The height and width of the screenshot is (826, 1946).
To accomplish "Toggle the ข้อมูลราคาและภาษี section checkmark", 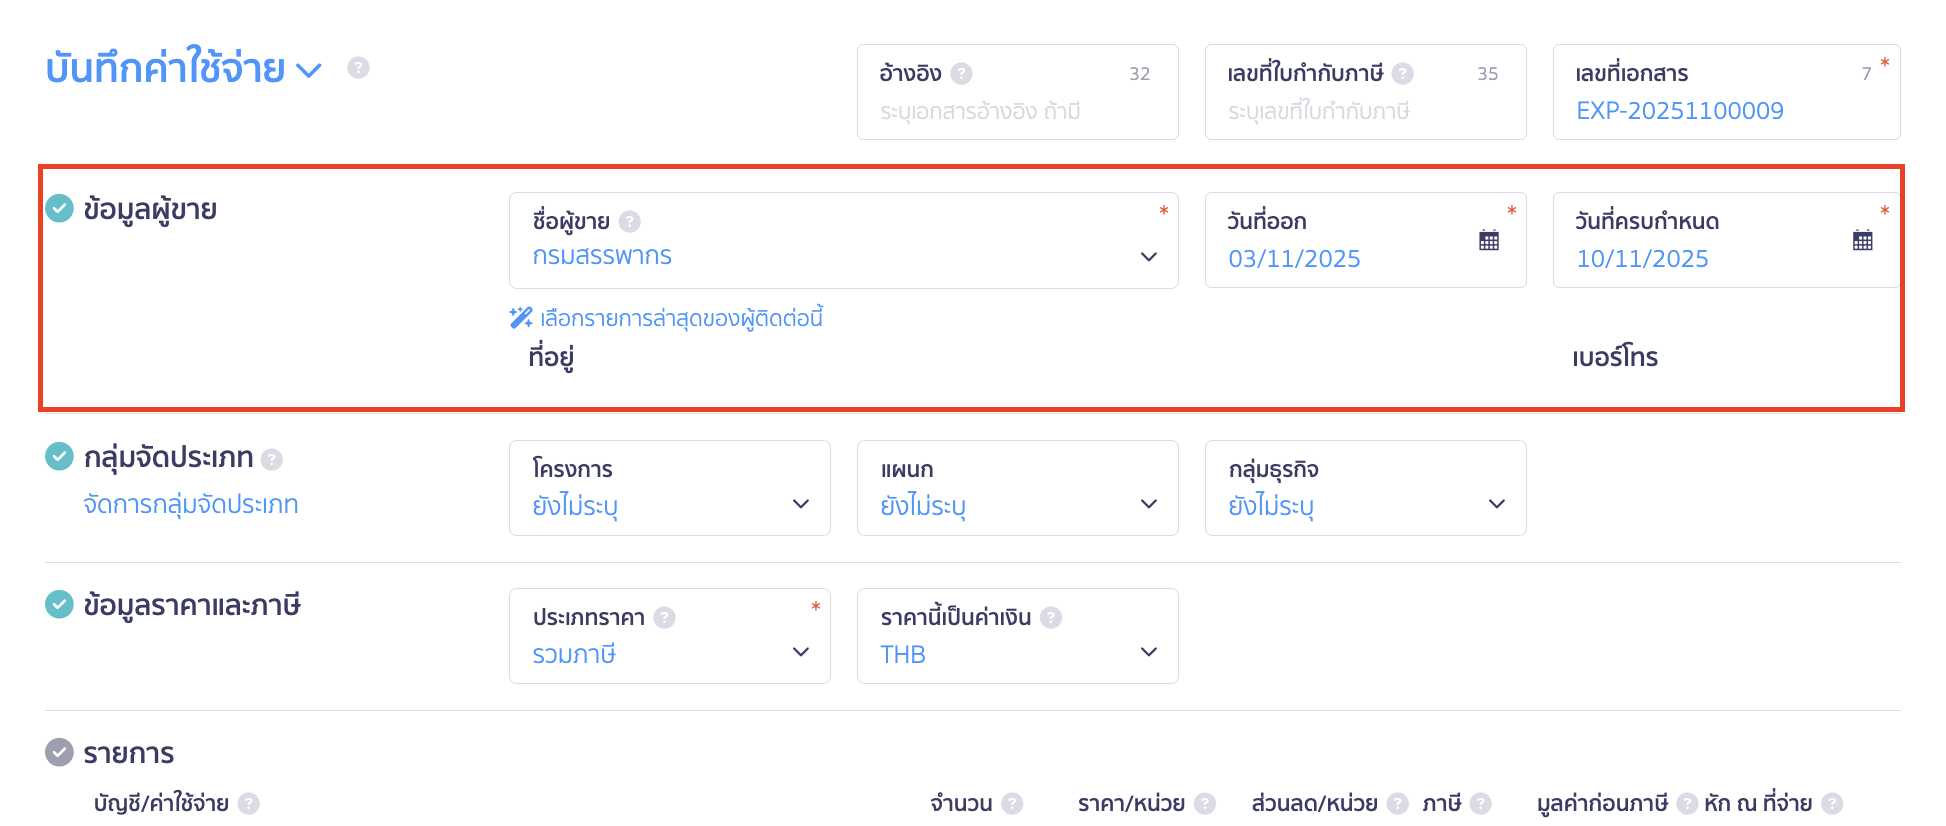I will pyautogui.click(x=59, y=605).
